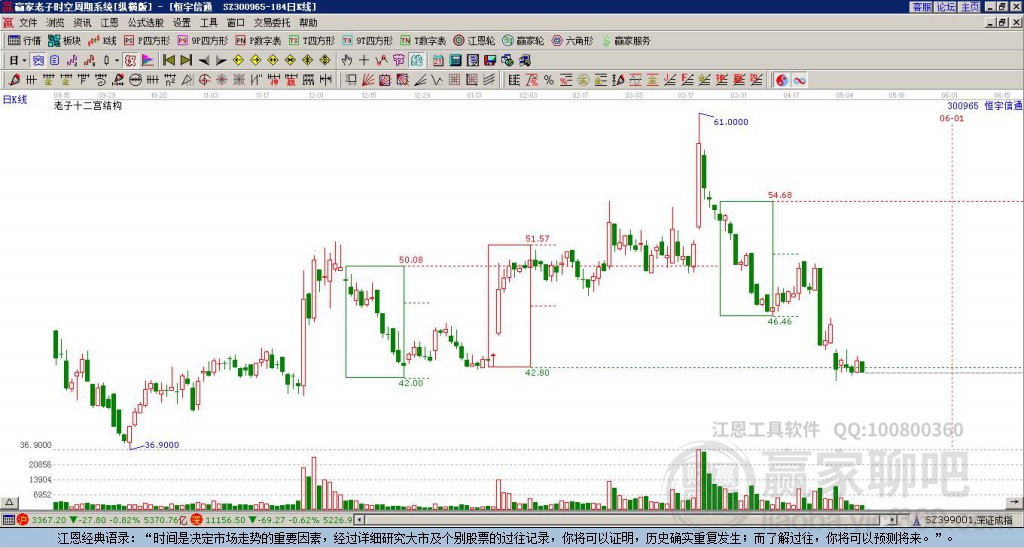Click the colorful flag gradient icon
Viewport: 1024px width, 548px height.
point(148,61)
